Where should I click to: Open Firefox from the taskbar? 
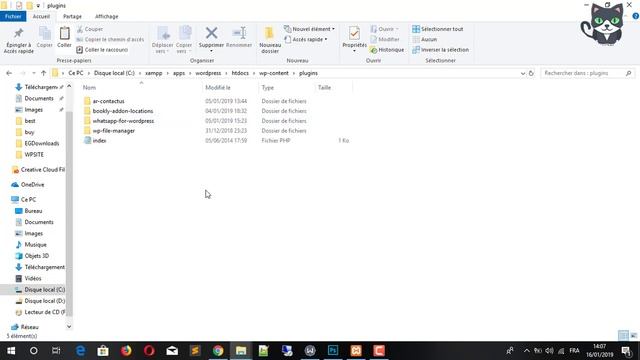pos(126,351)
